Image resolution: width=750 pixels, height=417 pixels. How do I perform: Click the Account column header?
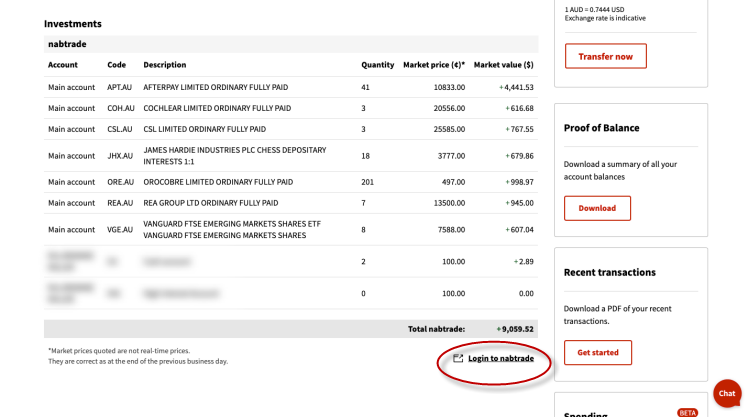63,65
